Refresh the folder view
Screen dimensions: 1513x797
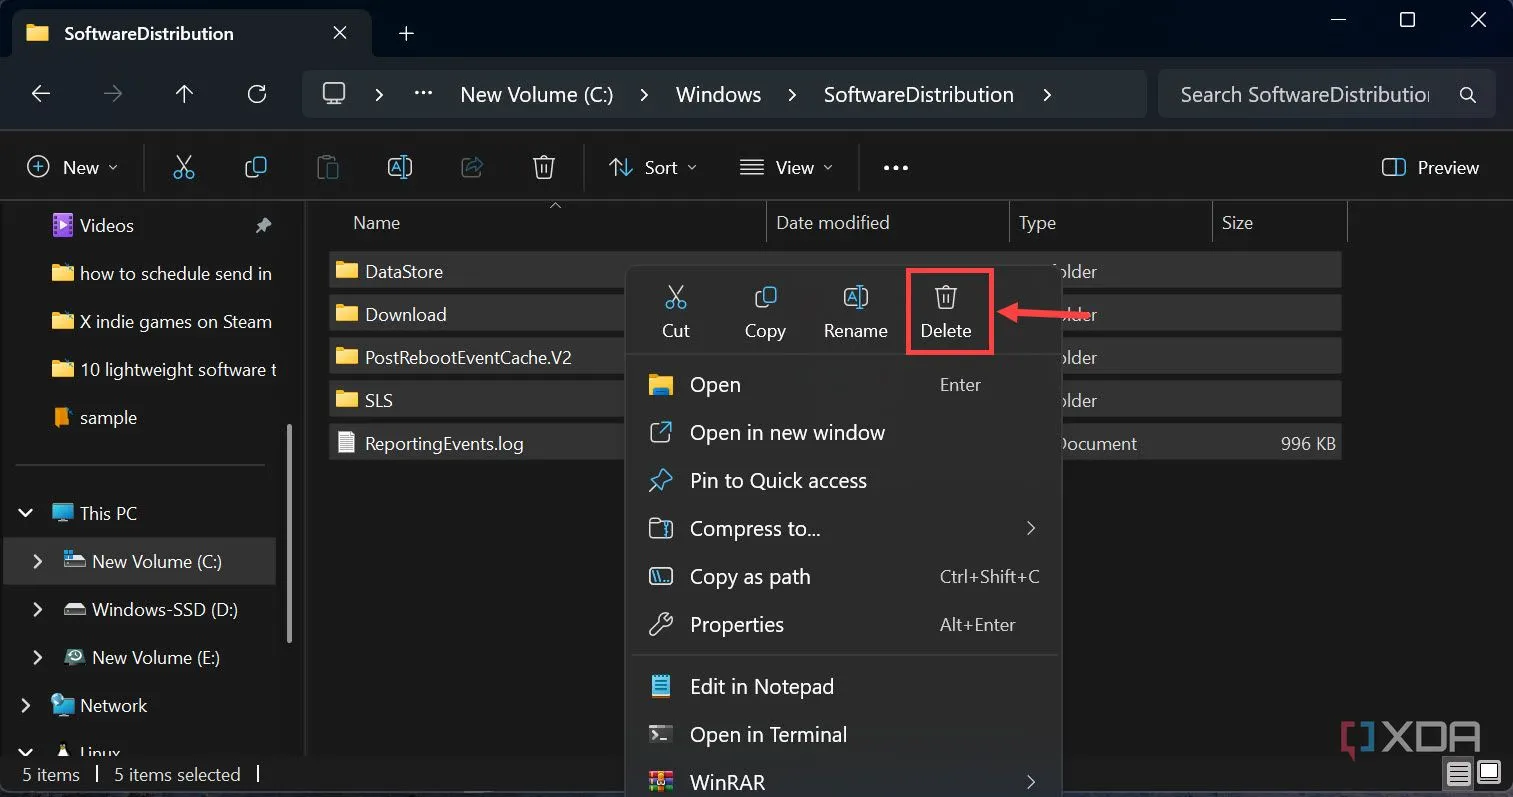click(x=257, y=93)
